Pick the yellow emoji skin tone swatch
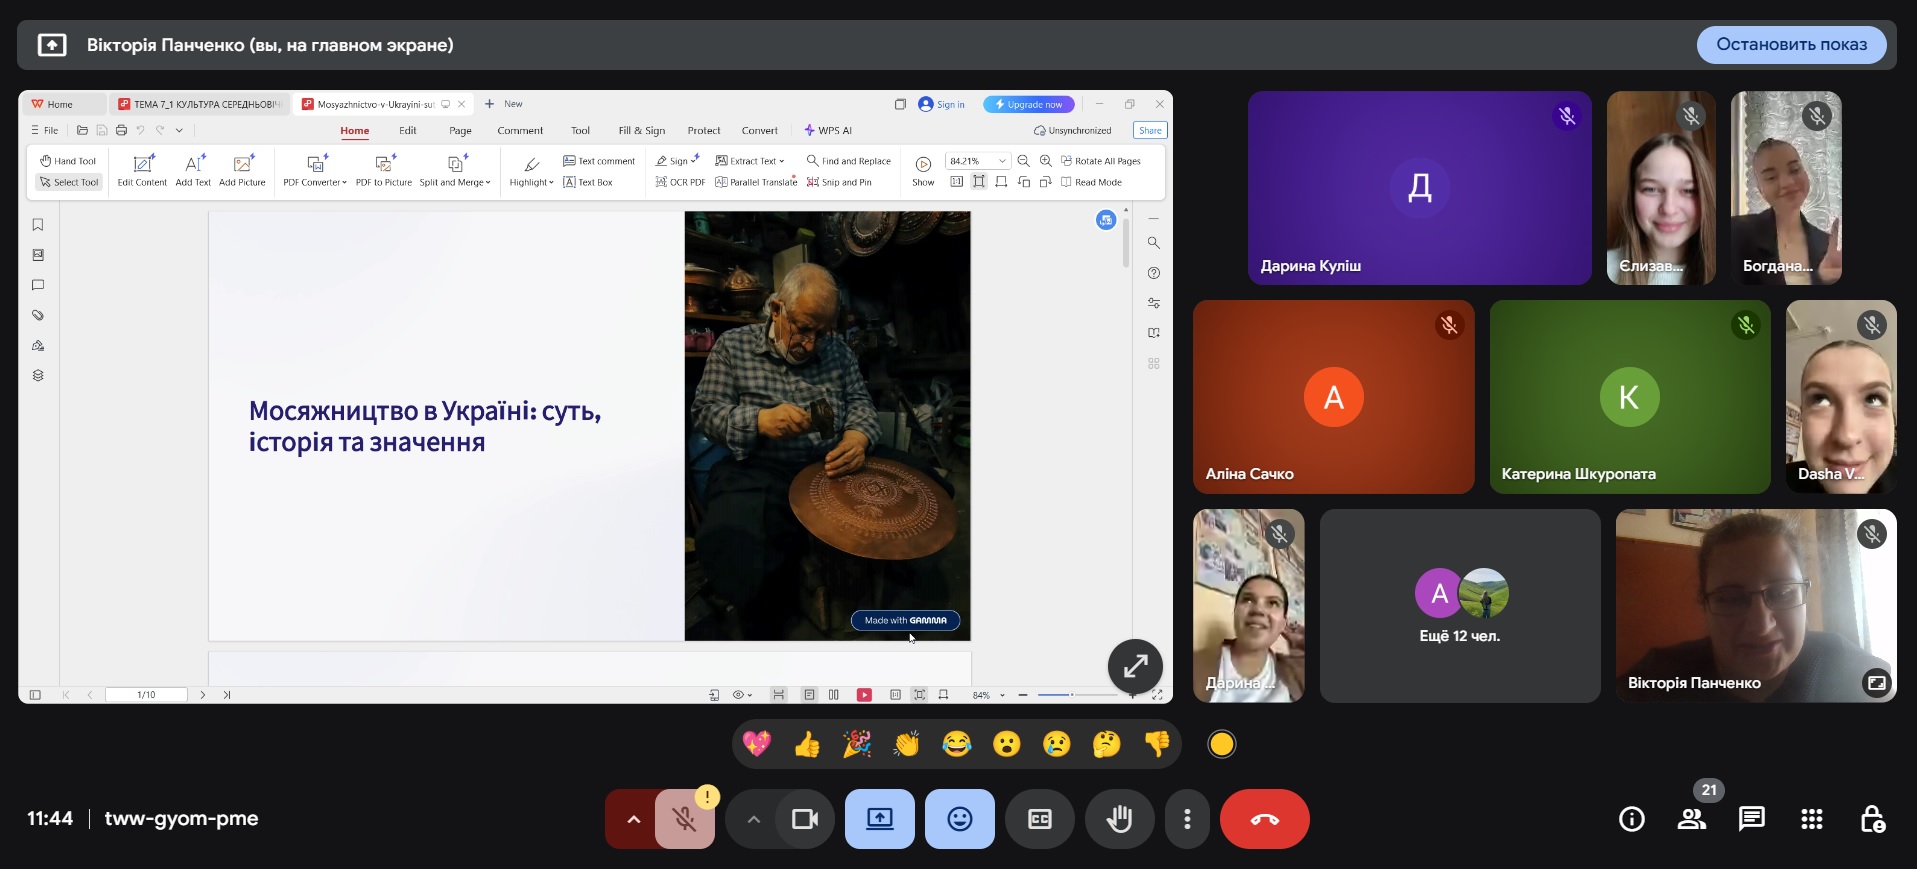This screenshot has width=1917, height=869. [x=1221, y=744]
